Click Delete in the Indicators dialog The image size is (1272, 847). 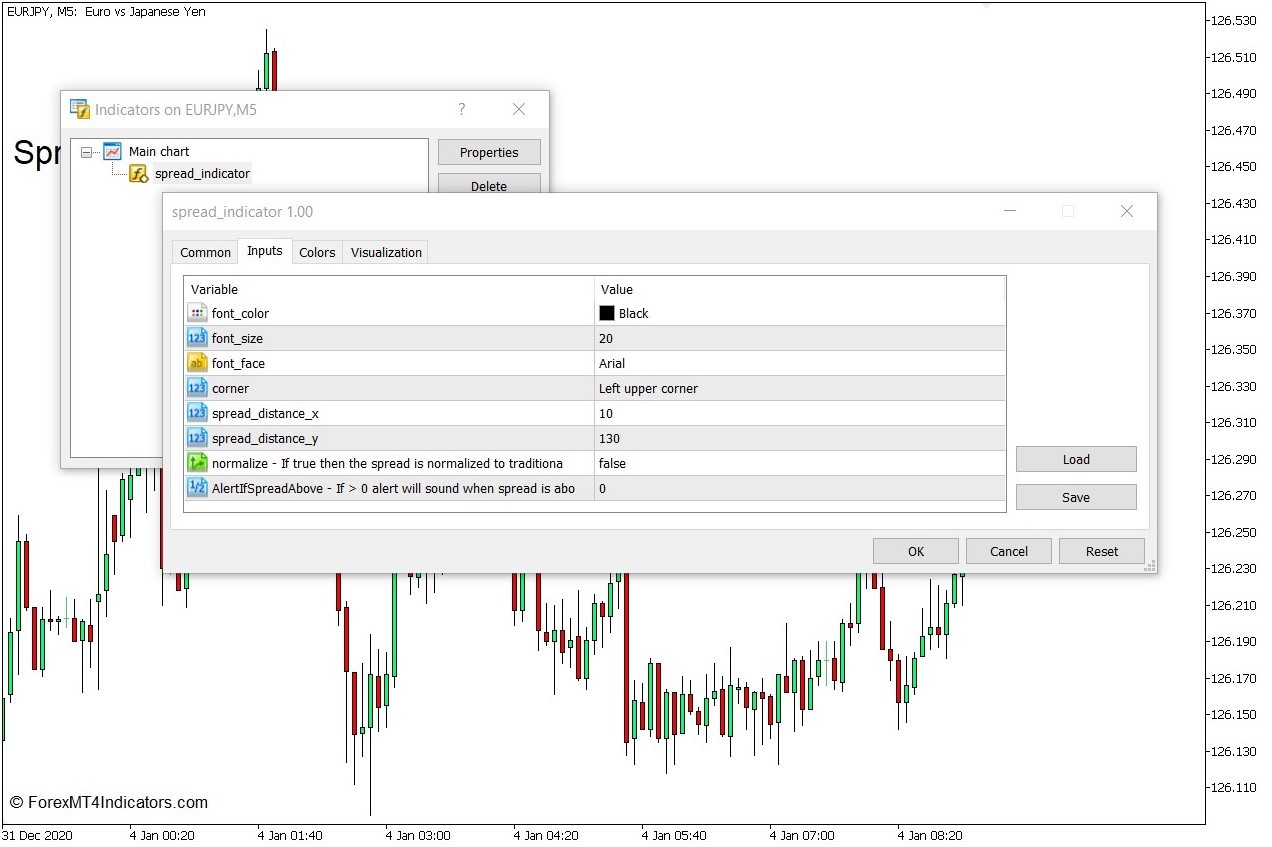click(x=489, y=184)
